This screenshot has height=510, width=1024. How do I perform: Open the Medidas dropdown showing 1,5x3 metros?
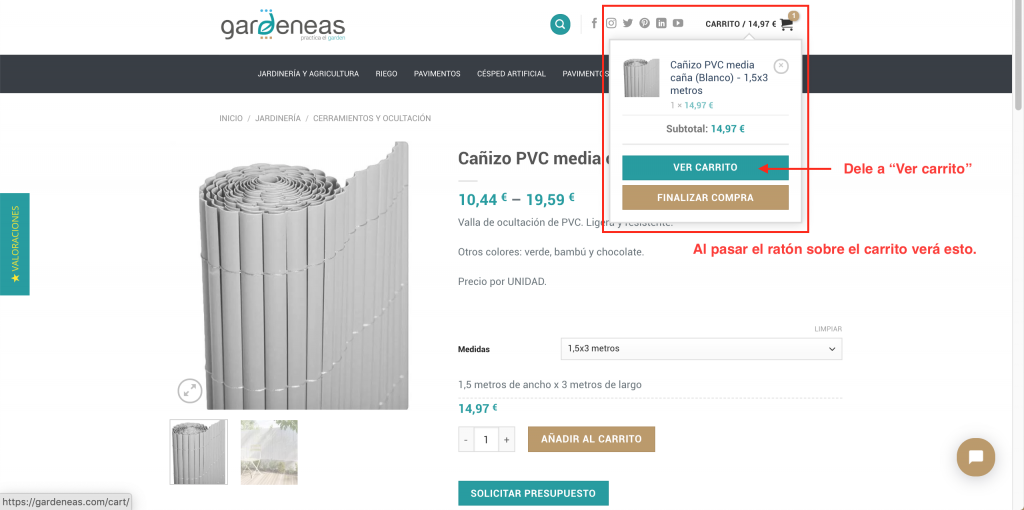click(x=701, y=349)
